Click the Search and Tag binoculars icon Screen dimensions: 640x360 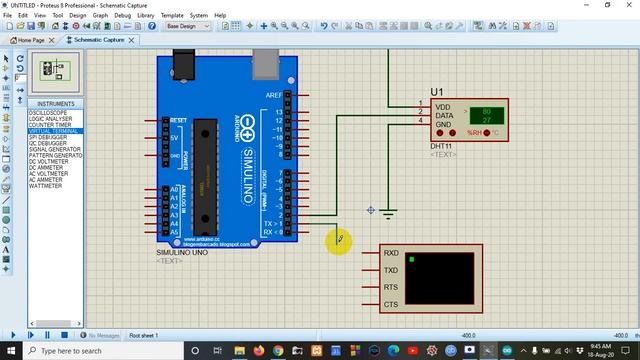(x=492, y=26)
